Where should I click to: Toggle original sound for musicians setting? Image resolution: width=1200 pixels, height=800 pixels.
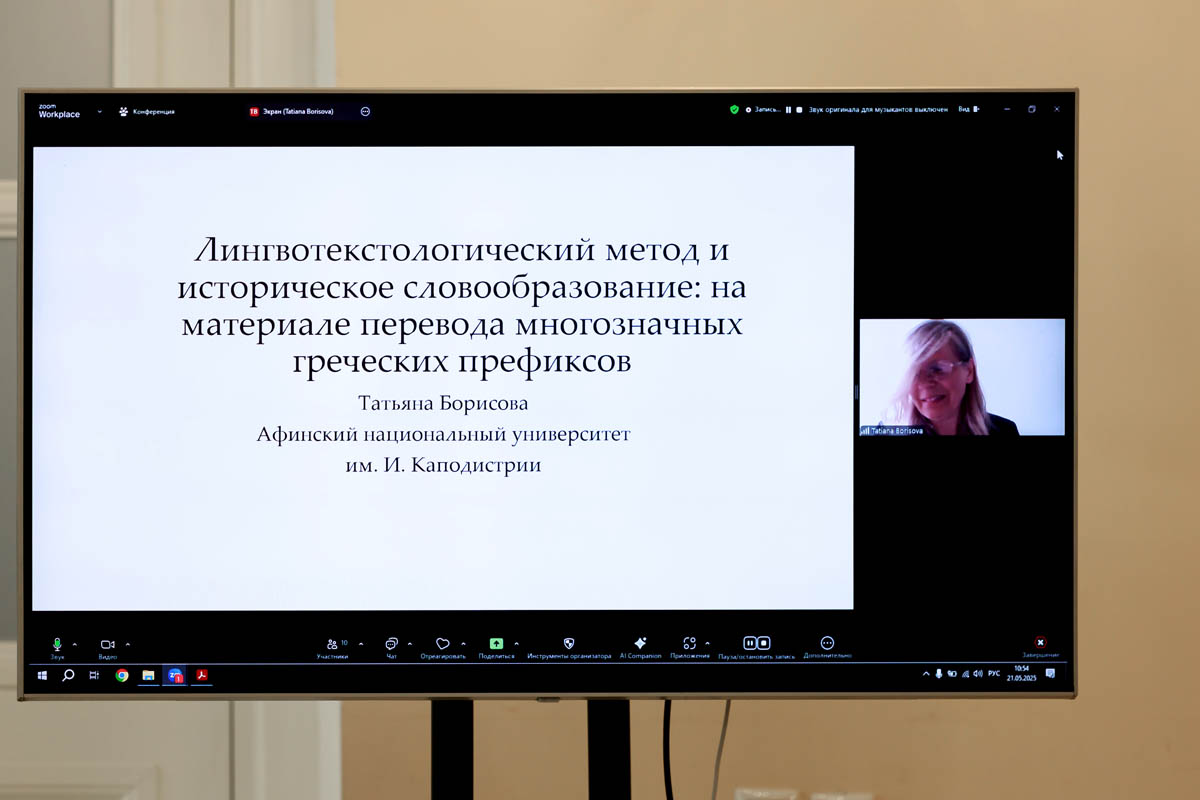click(x=866, y=110)
